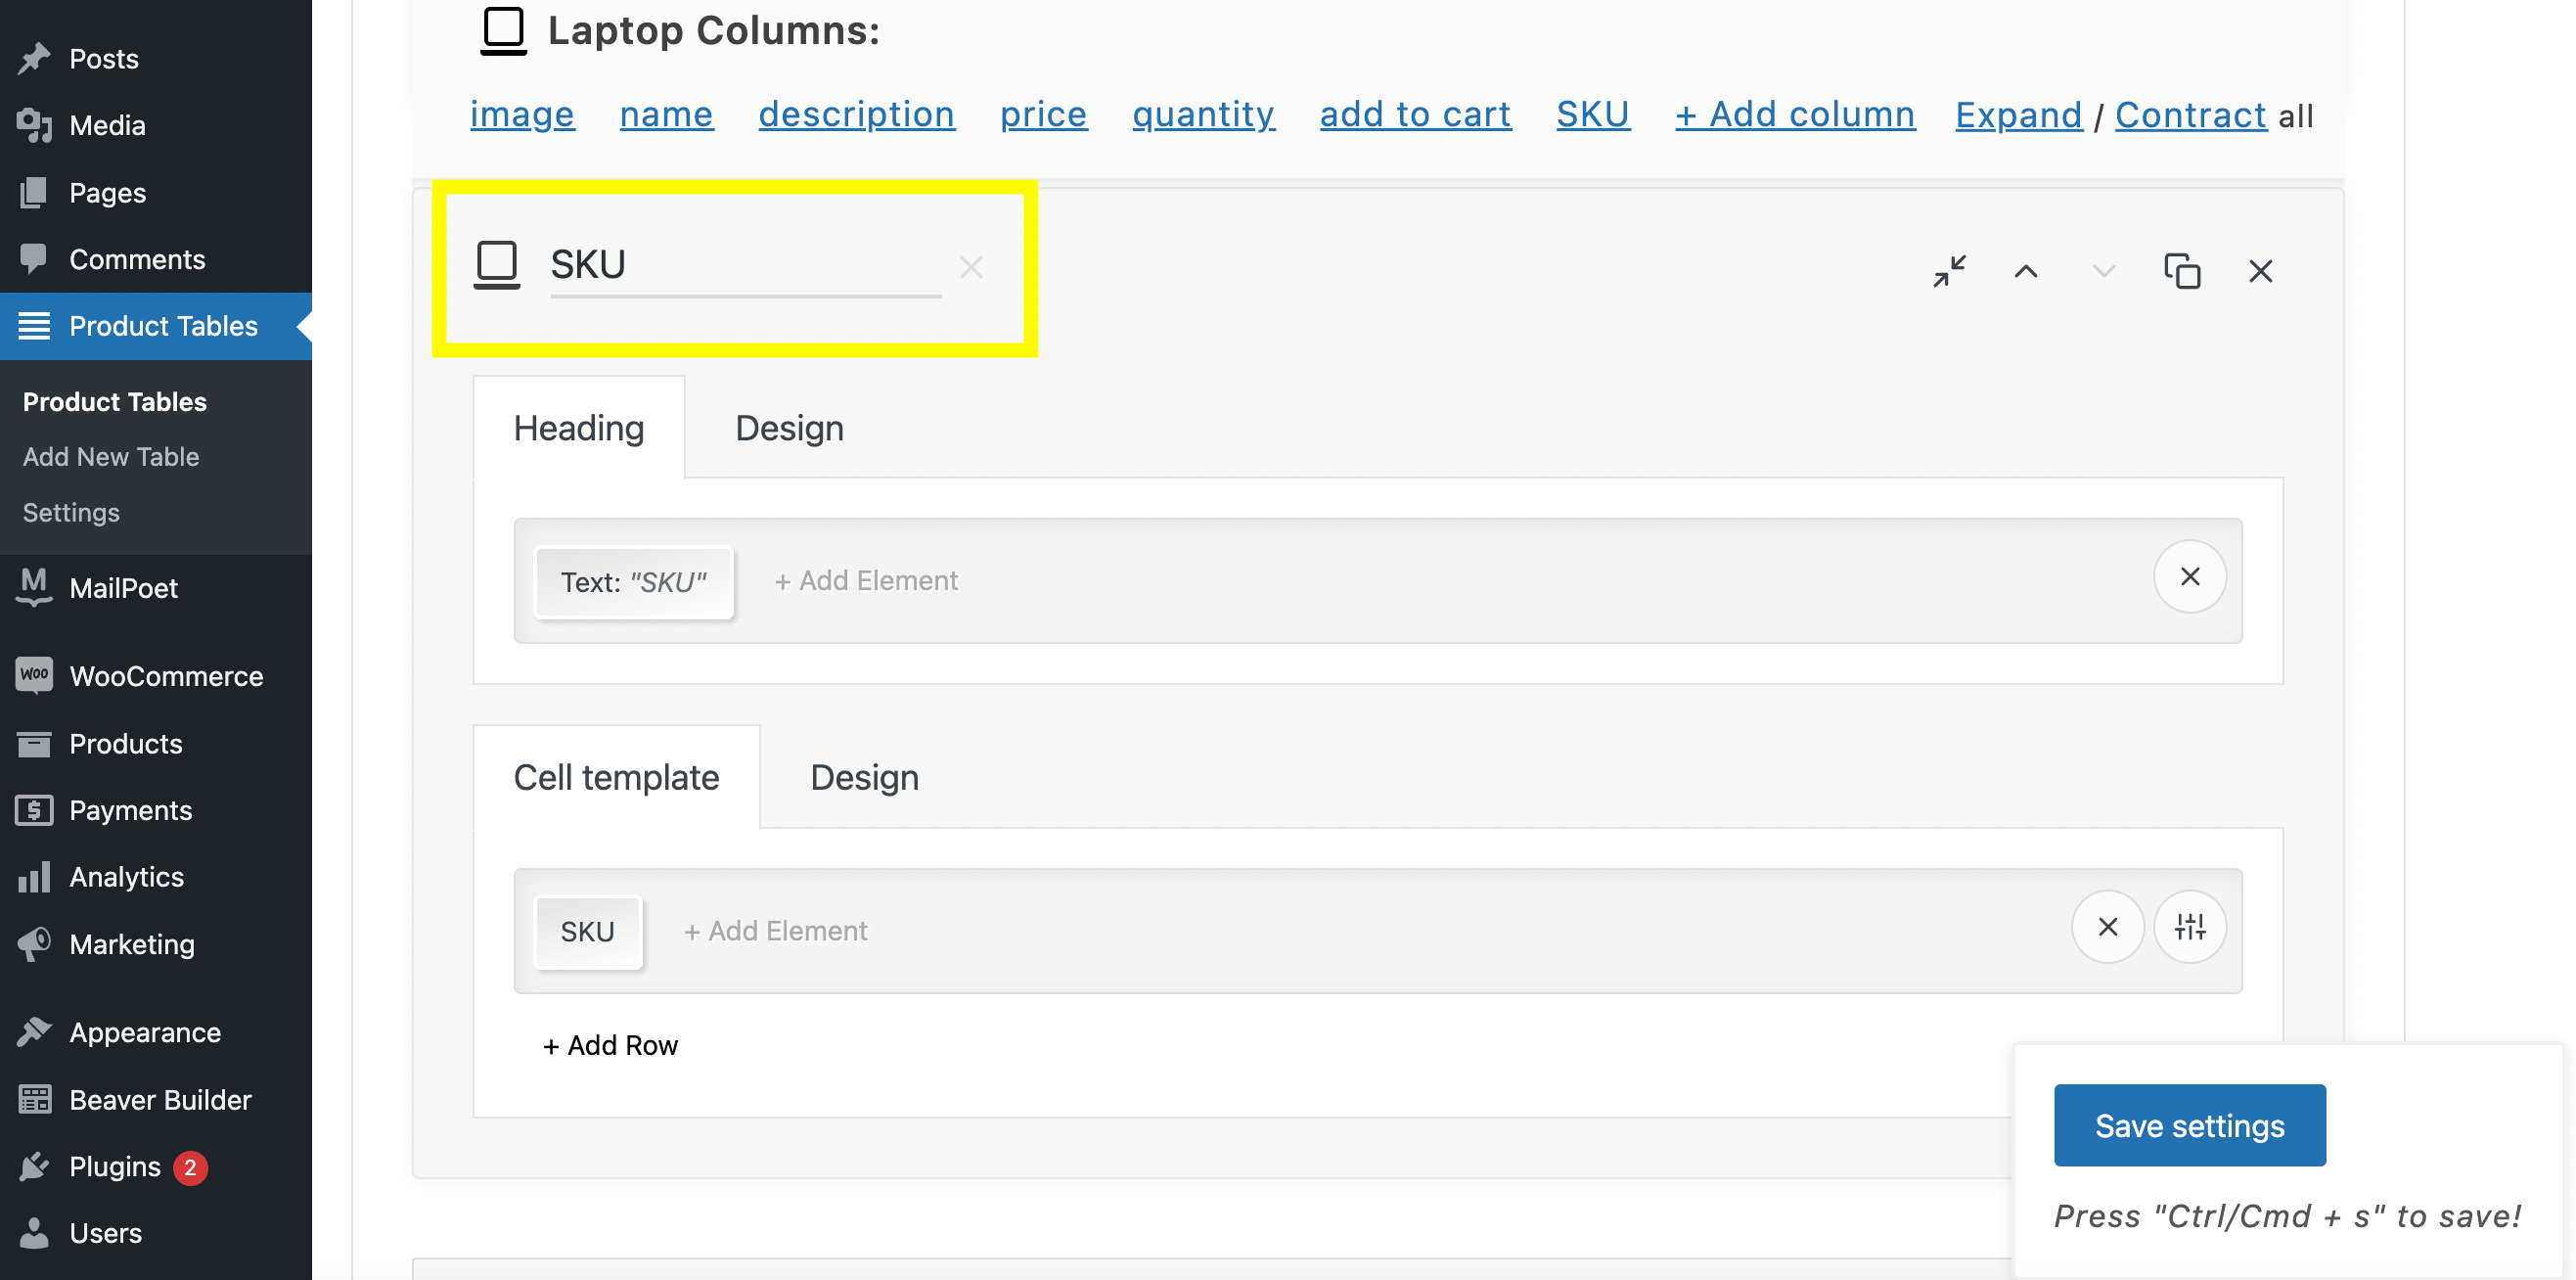Remove the heading row with X
The height and width of the screenshot is (1280, 2576).
tap(2189, 577)
